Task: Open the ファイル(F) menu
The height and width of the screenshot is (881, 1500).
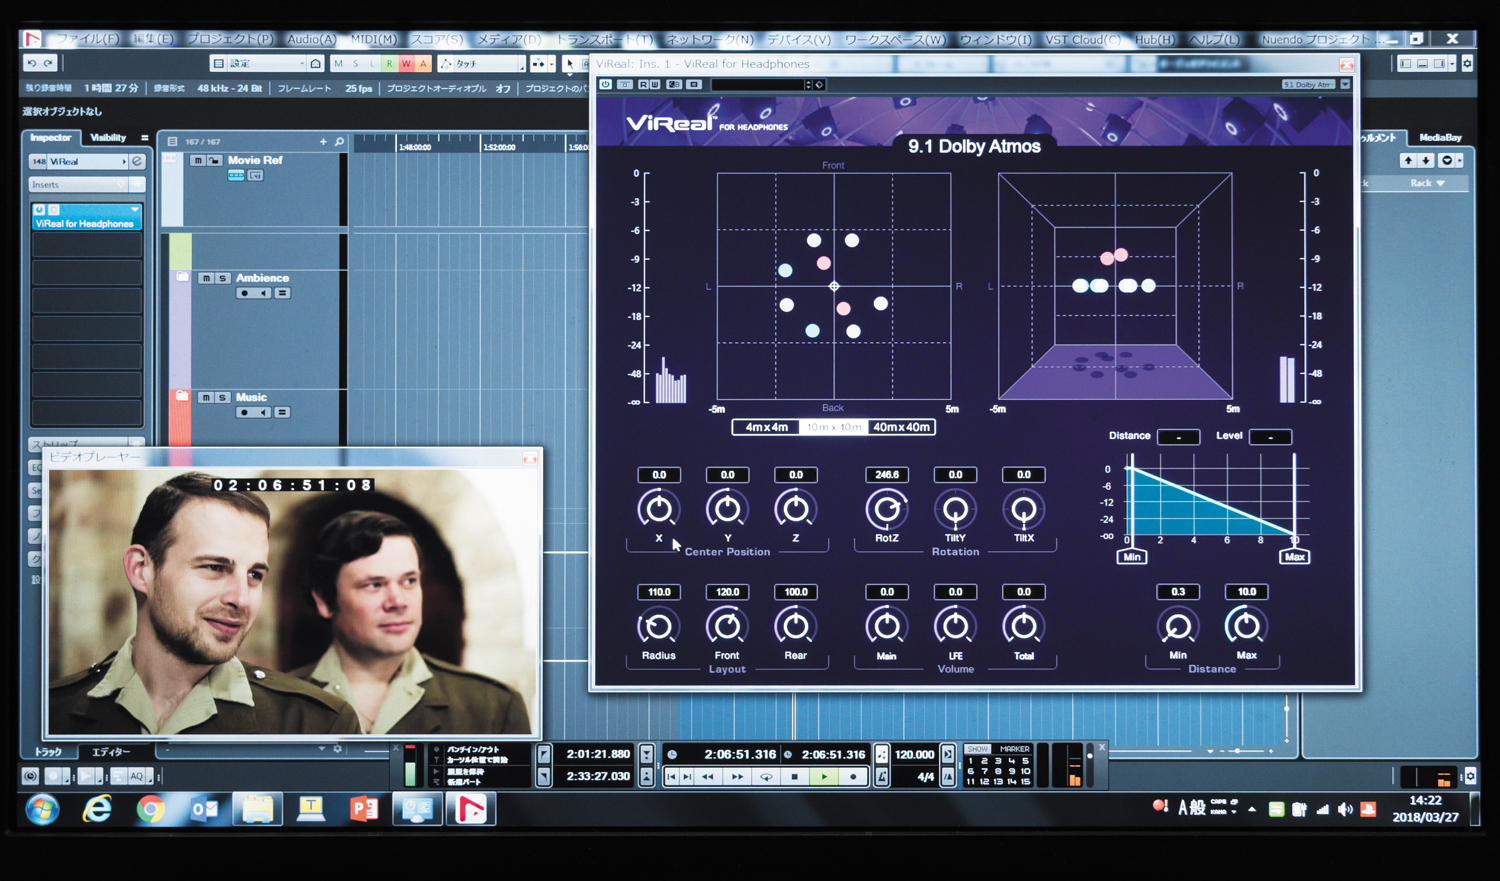Action: [88, 39]
